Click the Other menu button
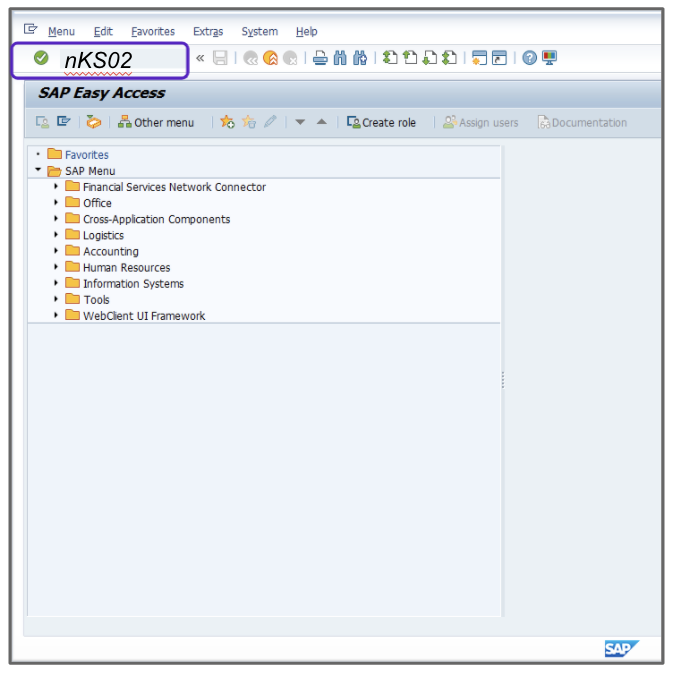Image resolution: width=678 pixels, height=676 pixels. coord(156,122)
